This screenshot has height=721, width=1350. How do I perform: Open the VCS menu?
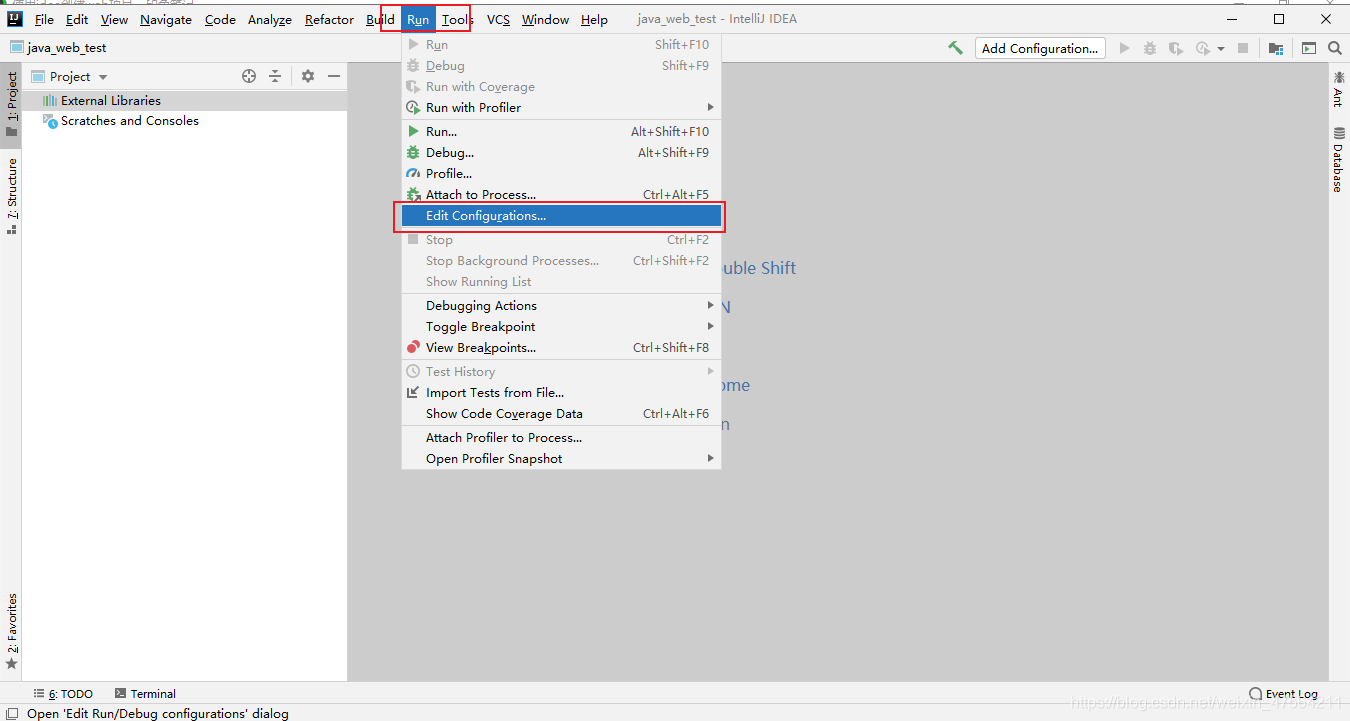(498, 19)
